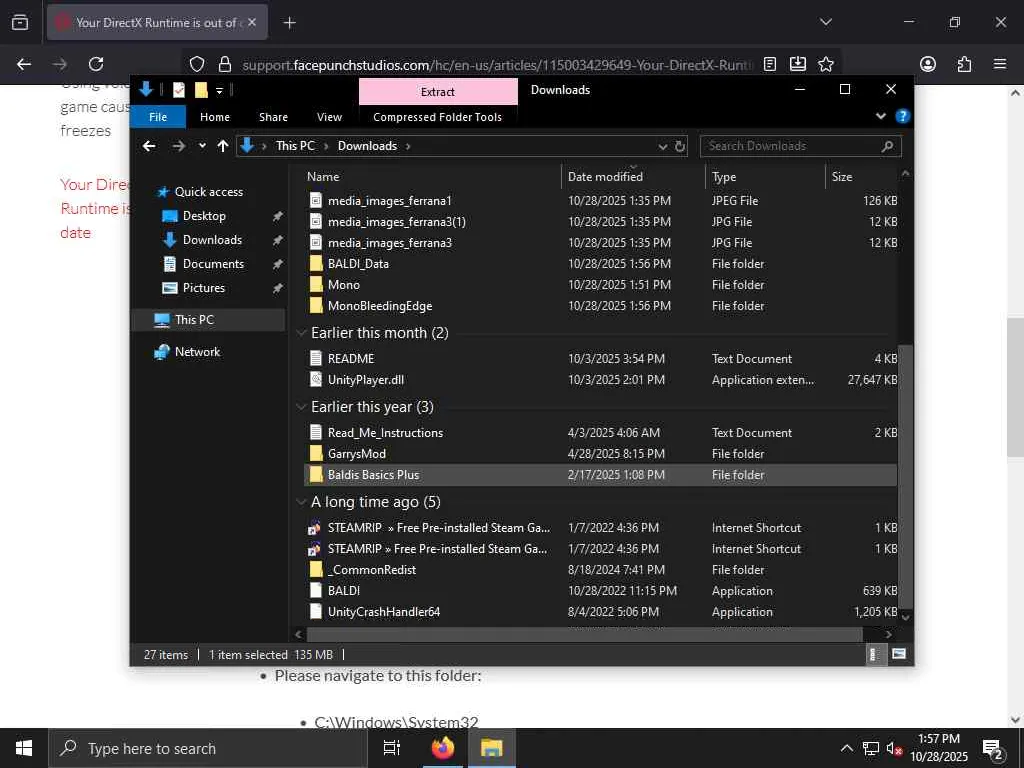Switch to the Share ribbon tab
This screenshot has width=1024, height=768.
tap(273, 117)
